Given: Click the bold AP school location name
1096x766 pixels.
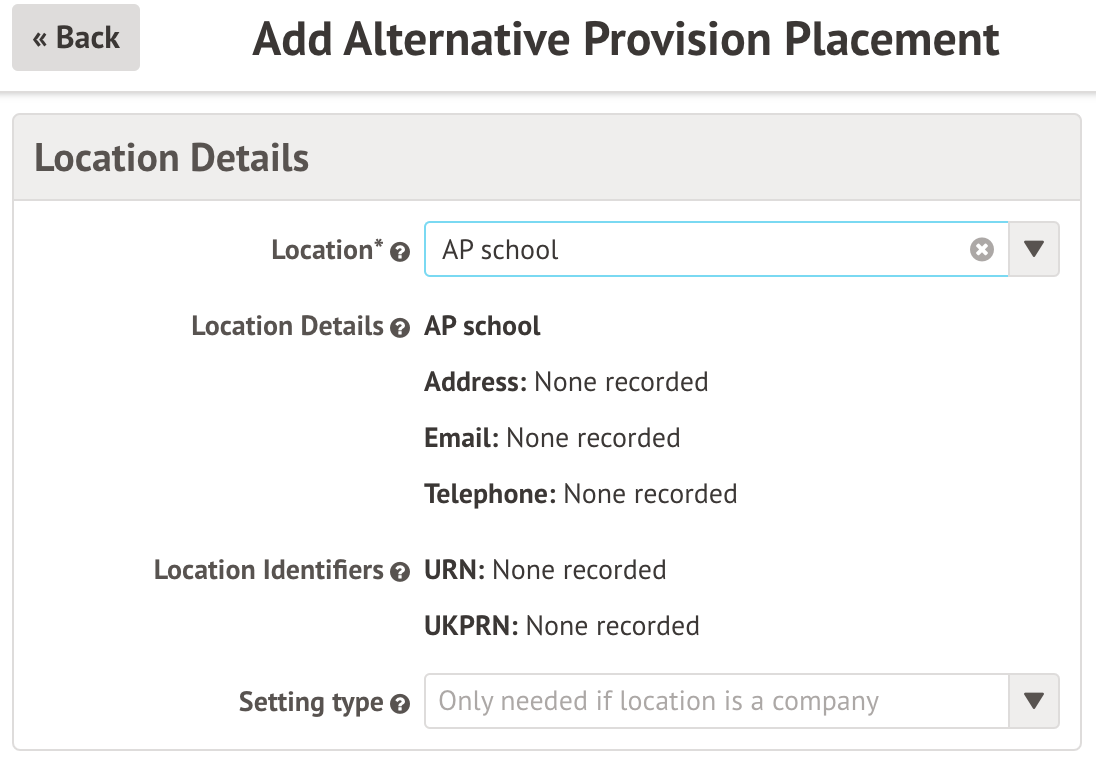Looking at the screenshot, I should [x=482, y=326].
